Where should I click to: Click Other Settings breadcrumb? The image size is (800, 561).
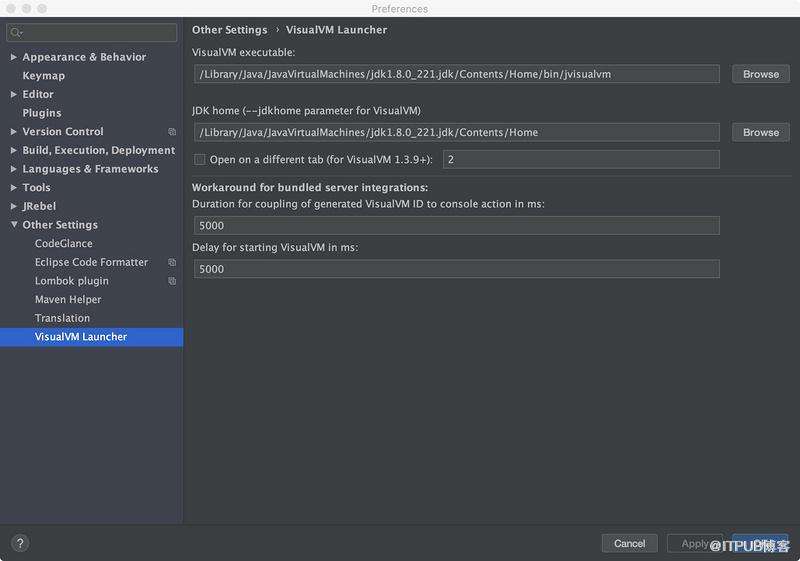pyautogui.click(x=230, y=30)
